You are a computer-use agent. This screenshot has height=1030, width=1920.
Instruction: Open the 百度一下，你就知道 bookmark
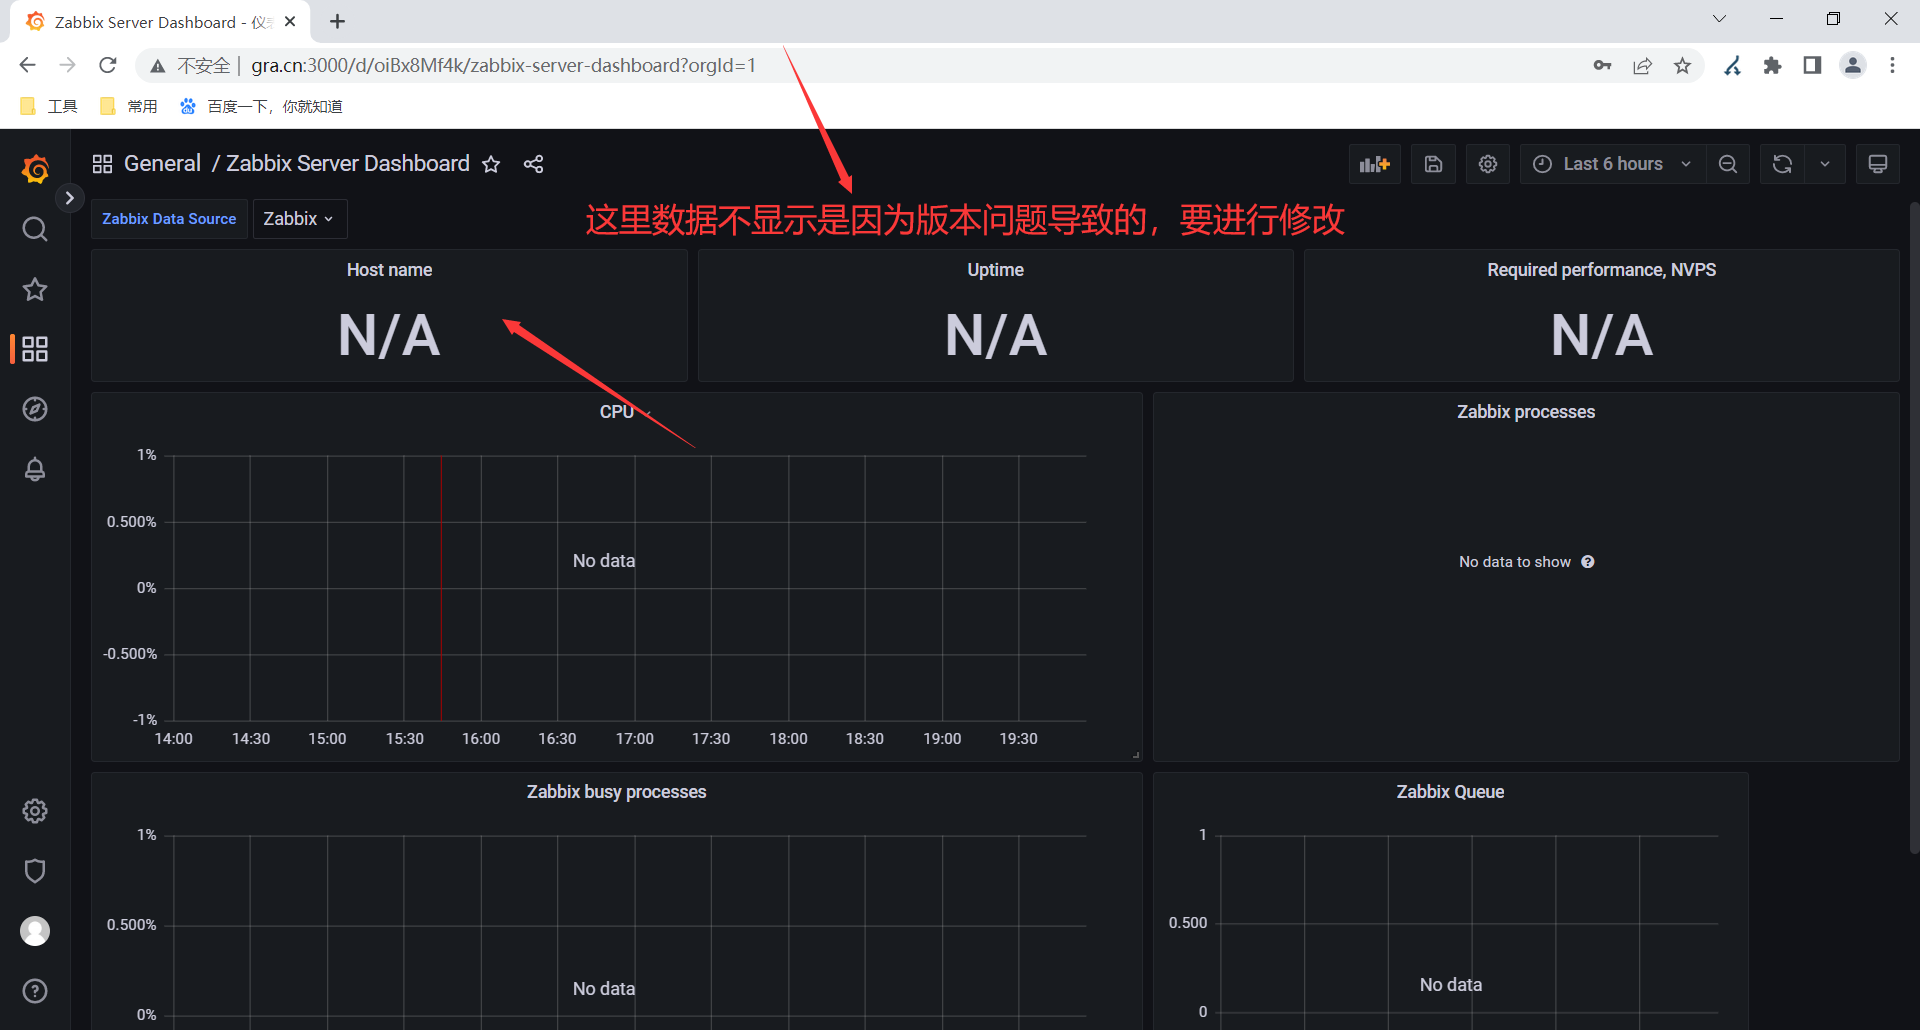pos(261,106)
